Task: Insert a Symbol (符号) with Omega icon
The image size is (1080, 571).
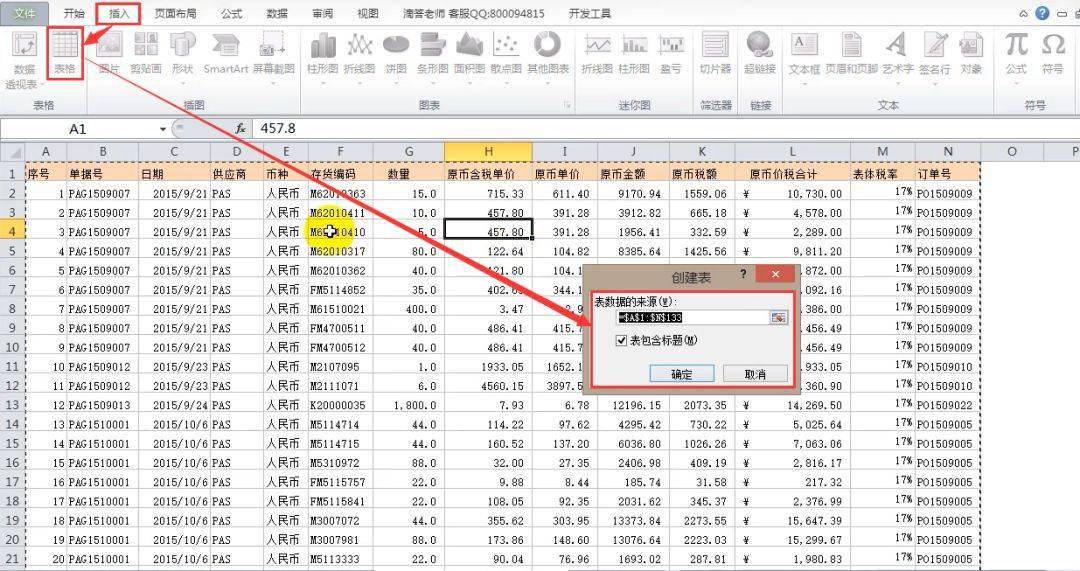Action: pyautogui.click(x=1052, y=54)
